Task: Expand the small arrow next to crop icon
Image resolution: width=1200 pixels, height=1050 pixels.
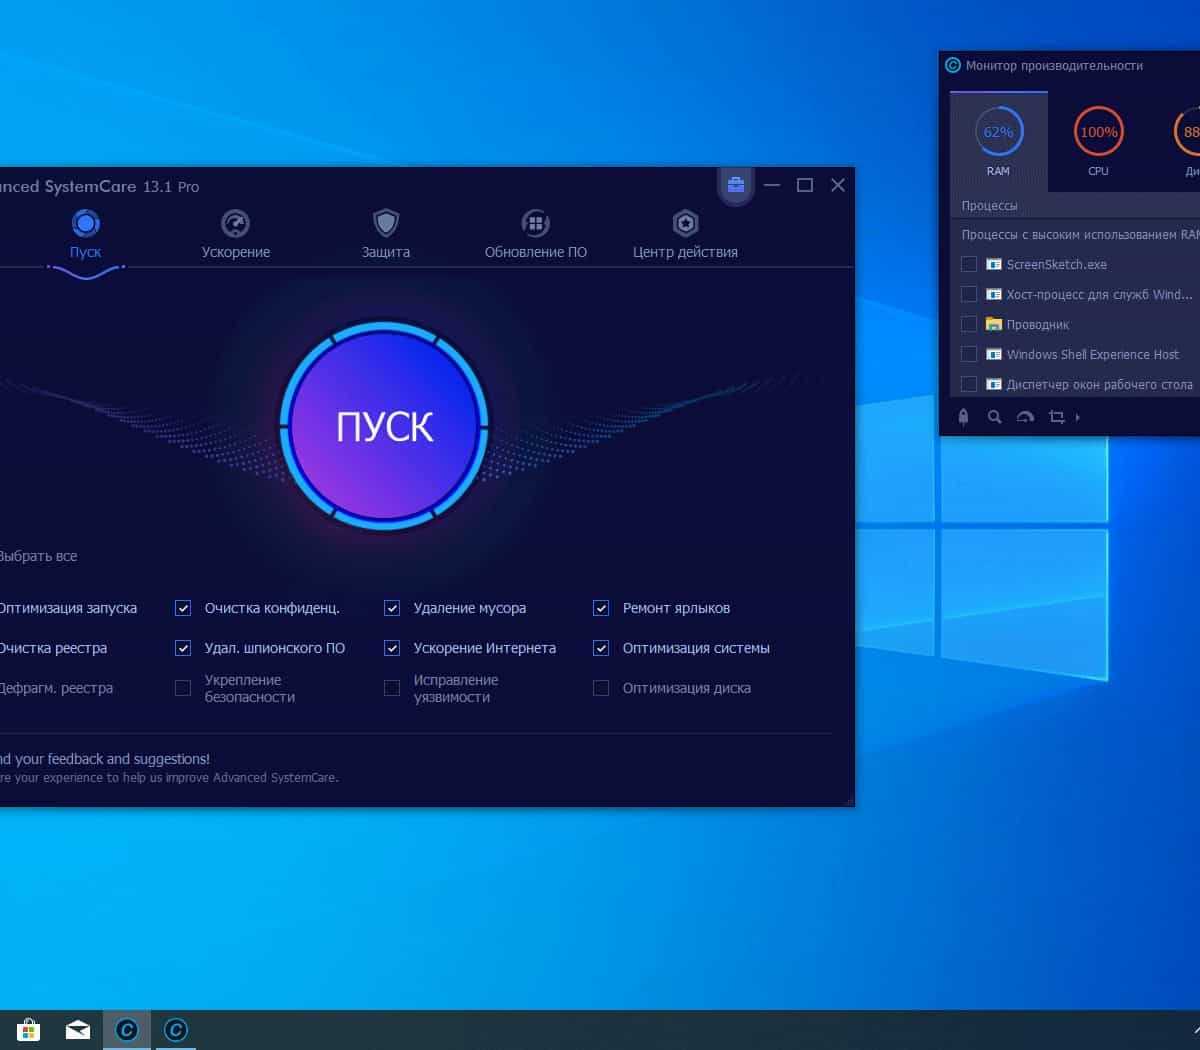Action: coord(1077,417)
